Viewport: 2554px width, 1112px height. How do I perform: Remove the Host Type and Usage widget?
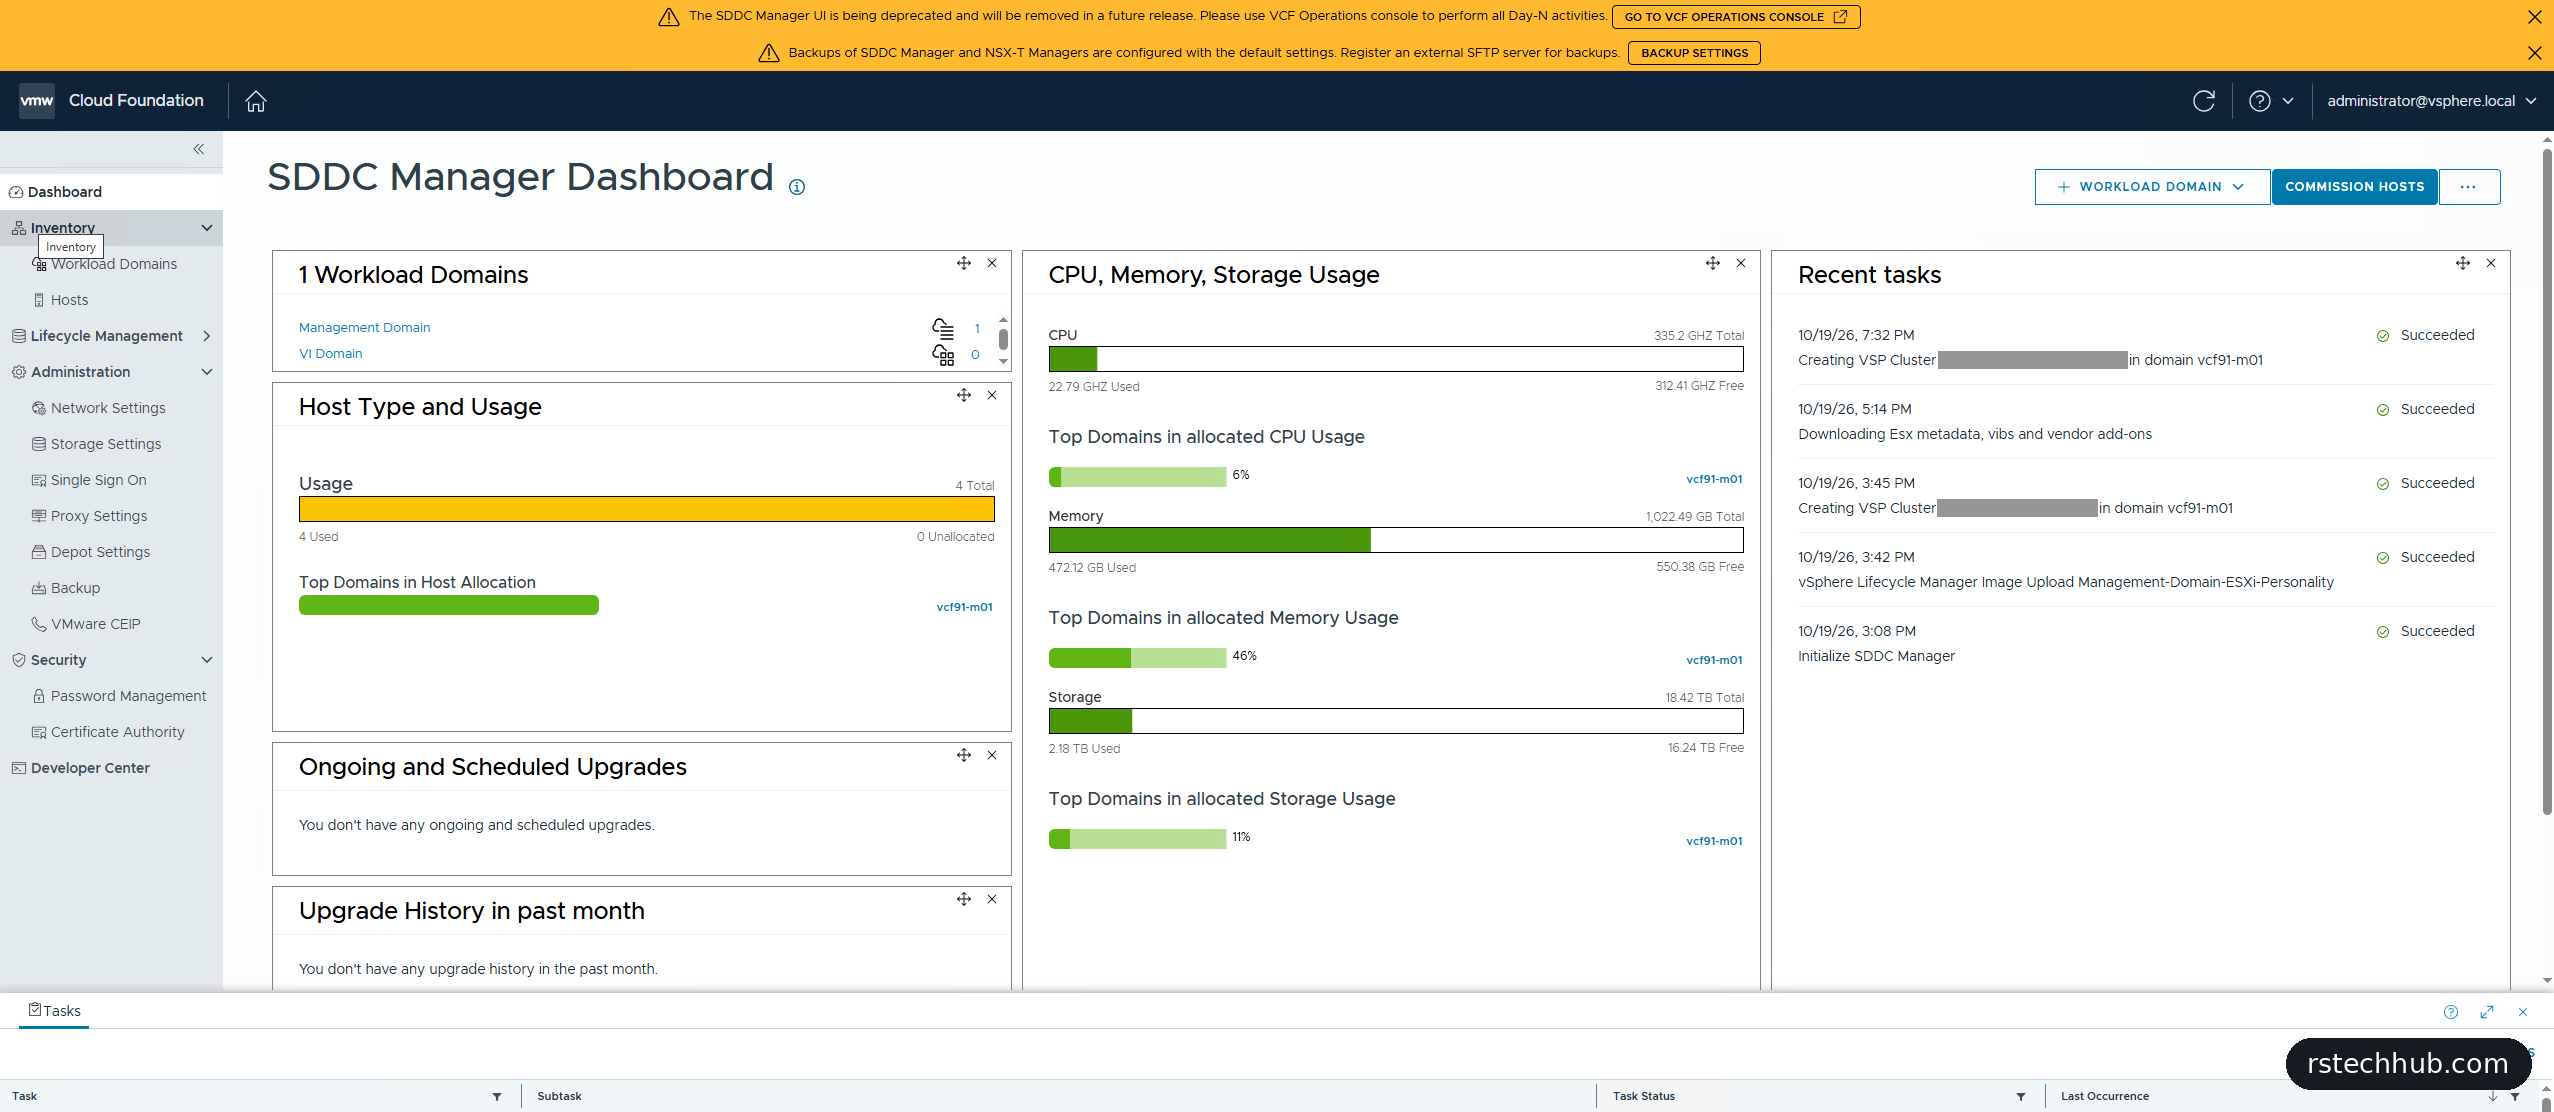pyautogui.click(x=992, y=395)
